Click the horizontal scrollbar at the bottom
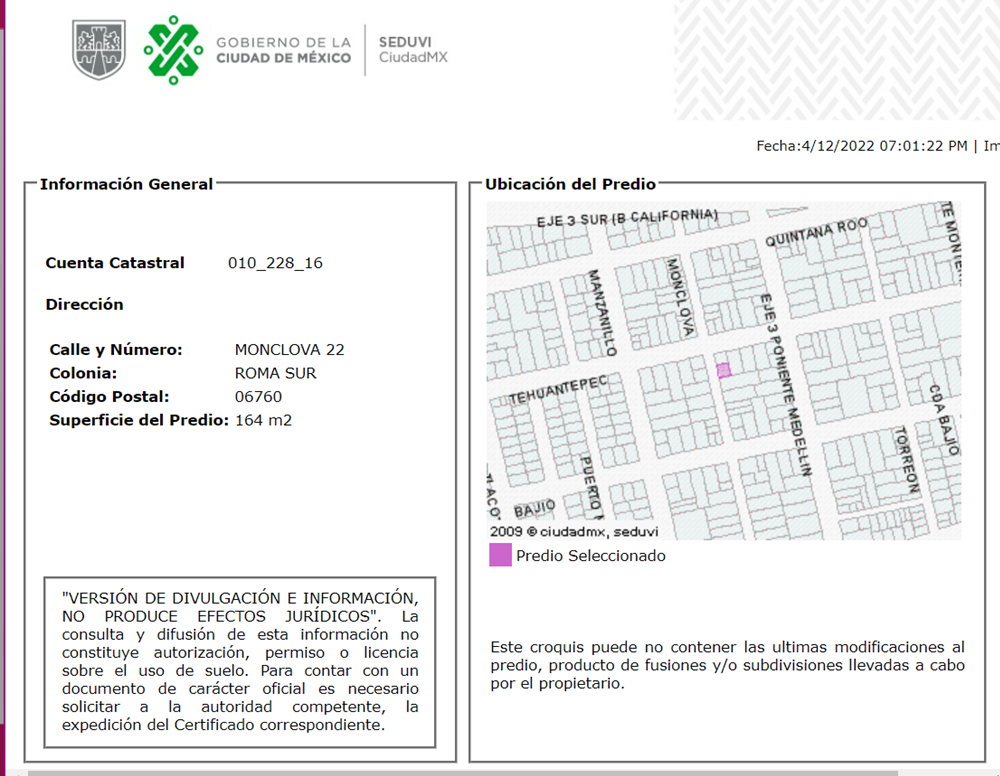The height and width of the screenshot is (776, 1000). click(x=462, y=773)
